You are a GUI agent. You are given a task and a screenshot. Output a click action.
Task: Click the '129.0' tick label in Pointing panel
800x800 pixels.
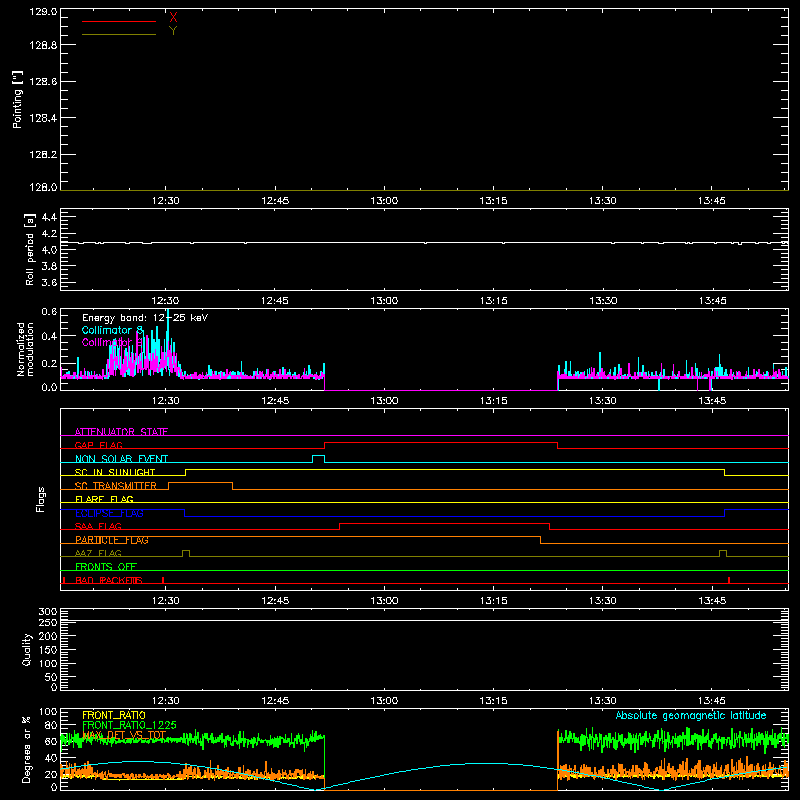[43, 12]
